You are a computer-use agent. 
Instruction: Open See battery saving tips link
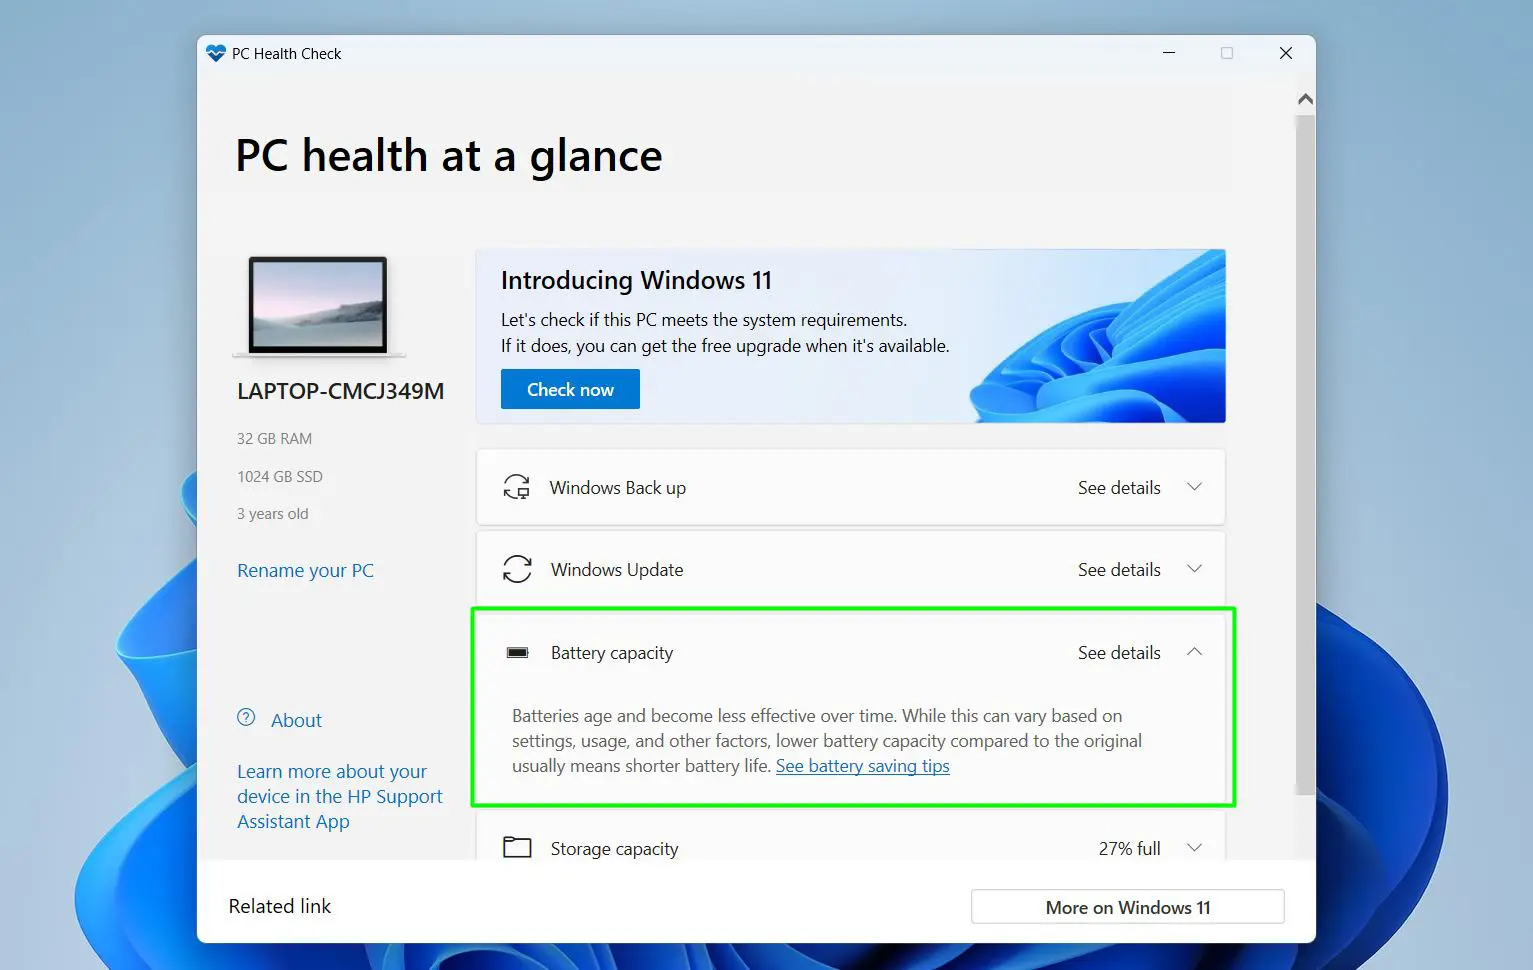pyautogui.click(x=862, y=766)
